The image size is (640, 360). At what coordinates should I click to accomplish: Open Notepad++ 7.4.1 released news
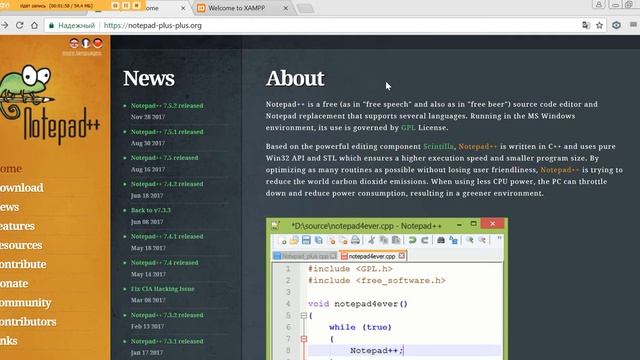coord(167,236)
